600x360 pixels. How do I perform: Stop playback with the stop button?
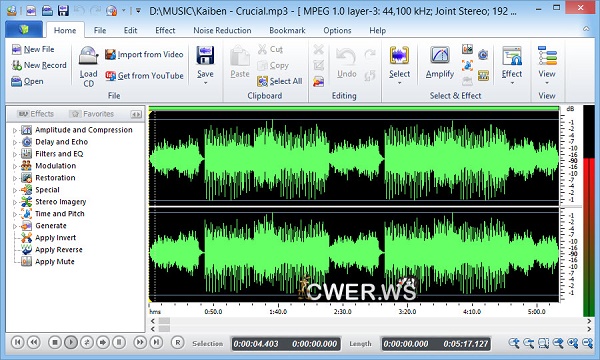55,342
